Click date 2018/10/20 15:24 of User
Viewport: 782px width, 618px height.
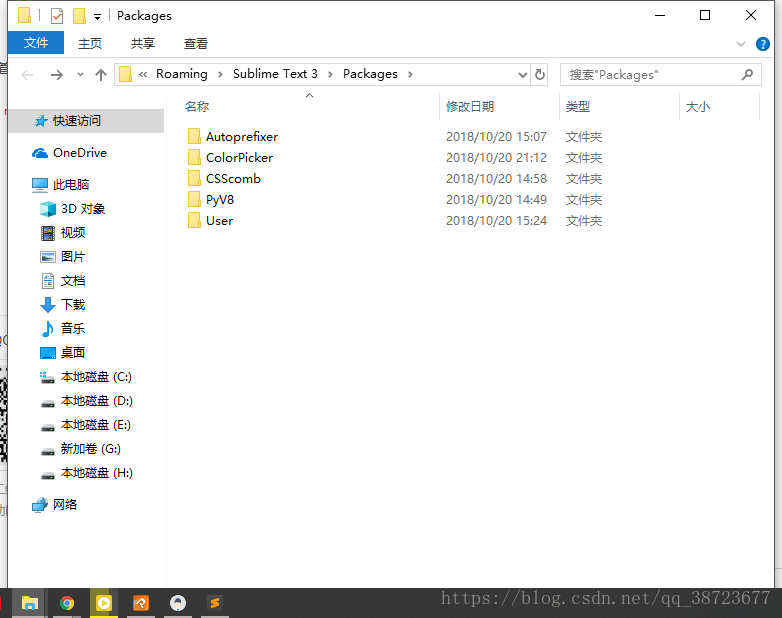pyautogui.click(x=496, y=220)
